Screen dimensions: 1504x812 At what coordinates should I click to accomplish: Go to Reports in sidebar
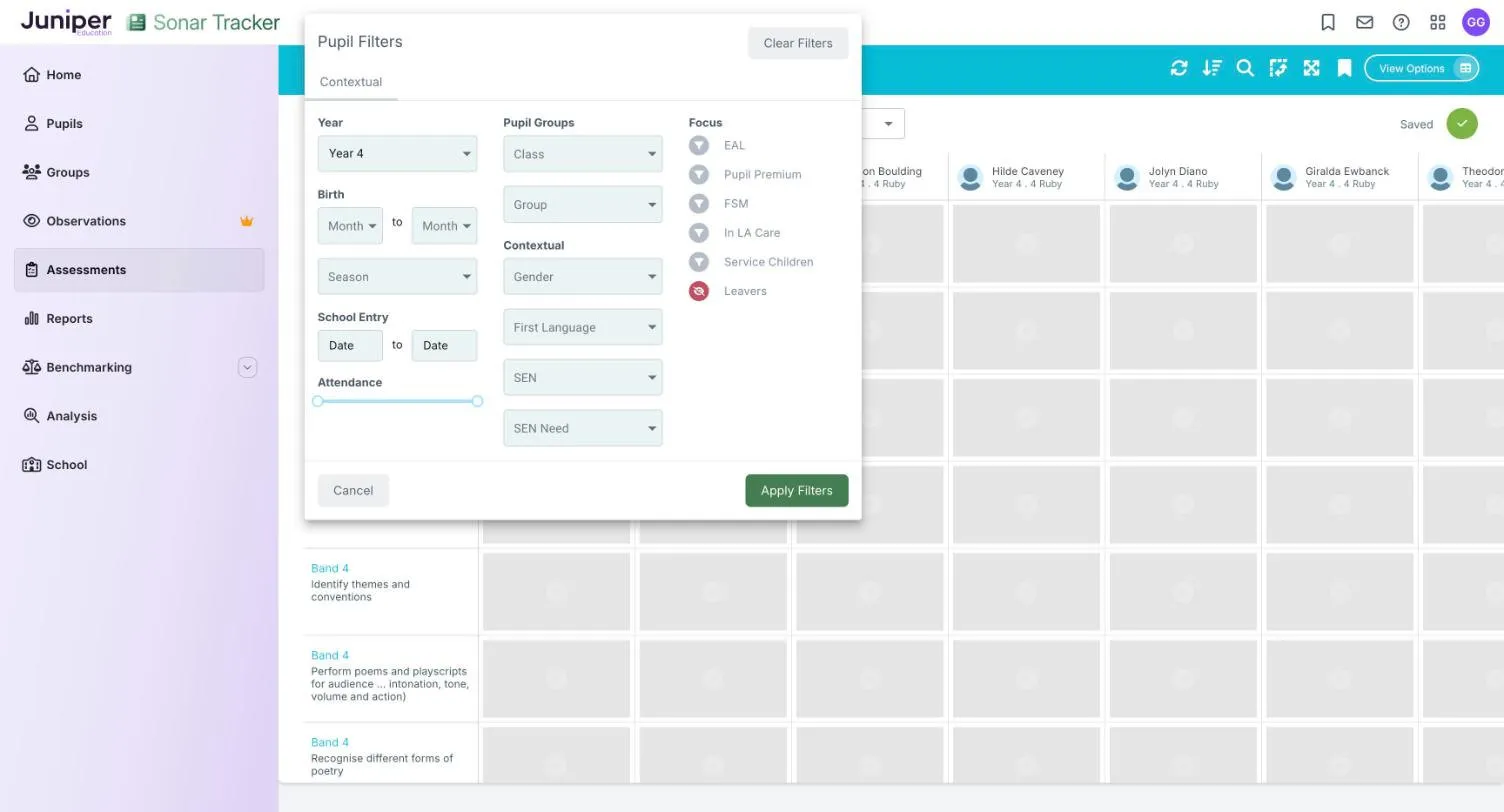(139, 318)
